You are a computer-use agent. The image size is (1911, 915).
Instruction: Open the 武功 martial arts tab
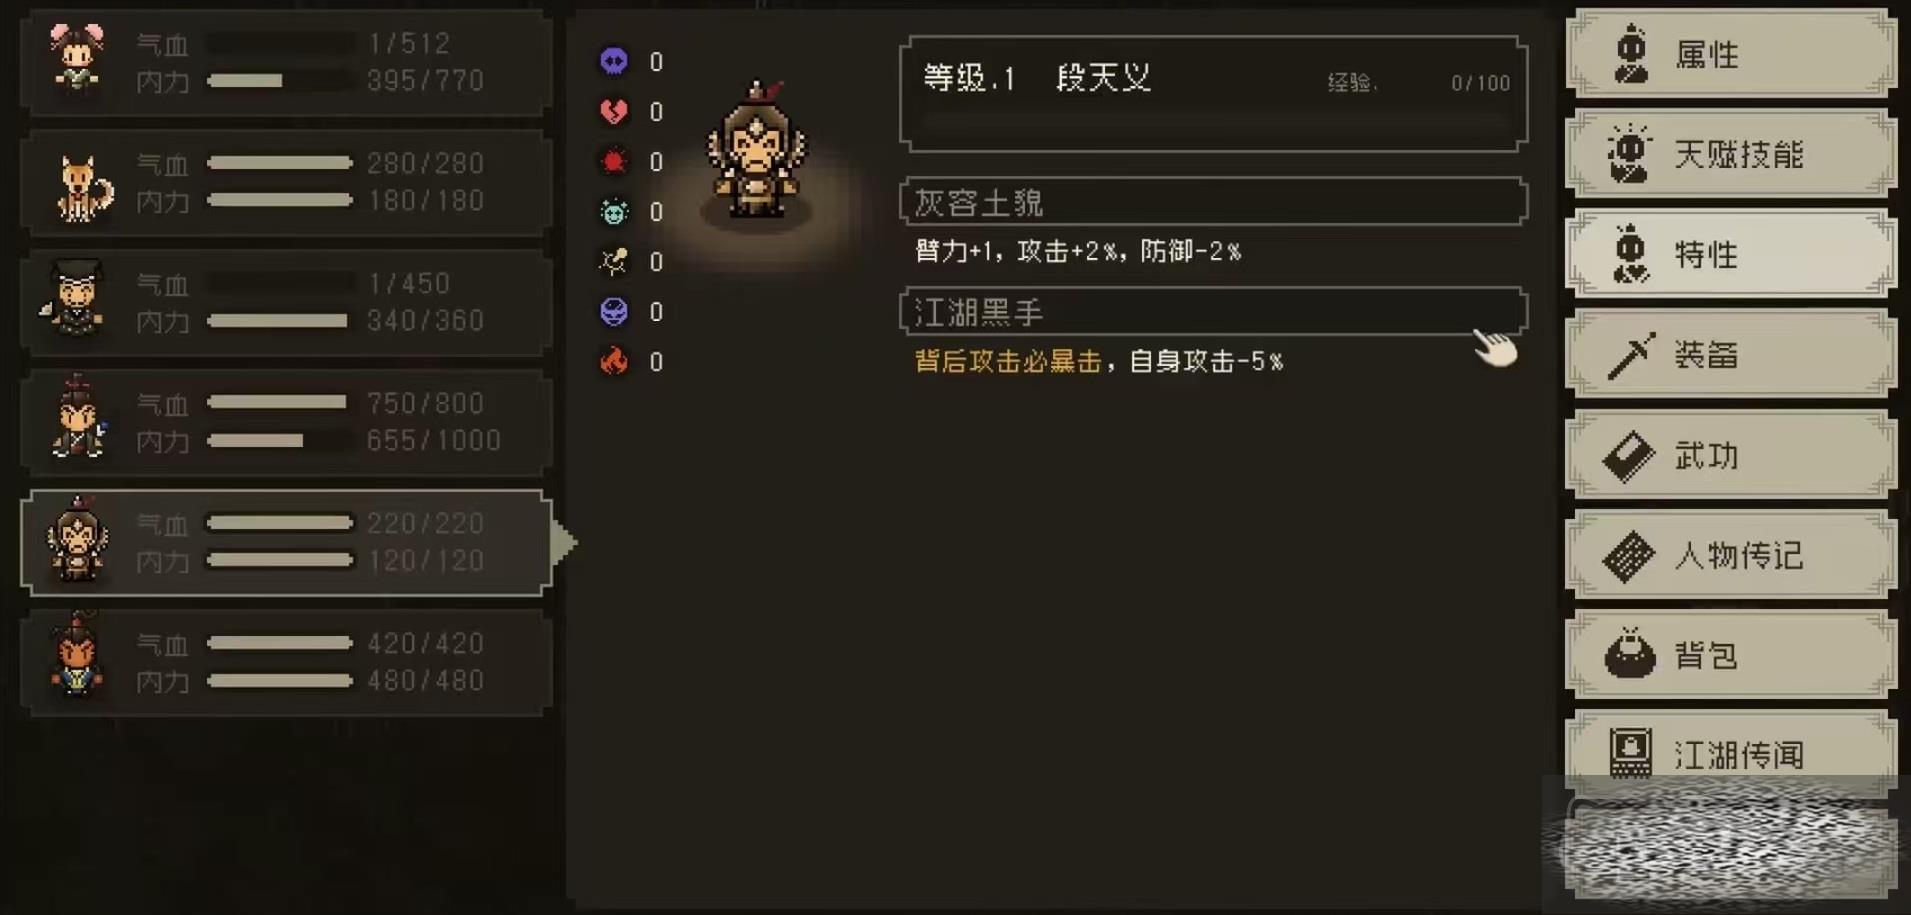point(1730,455)
